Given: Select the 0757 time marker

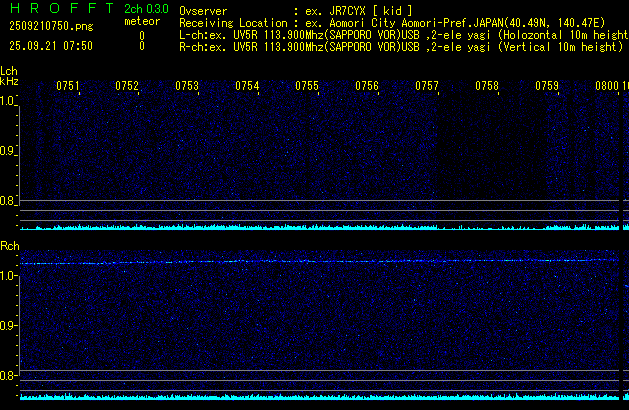Looking at the screenshot, I should click(x=427, y=87).
